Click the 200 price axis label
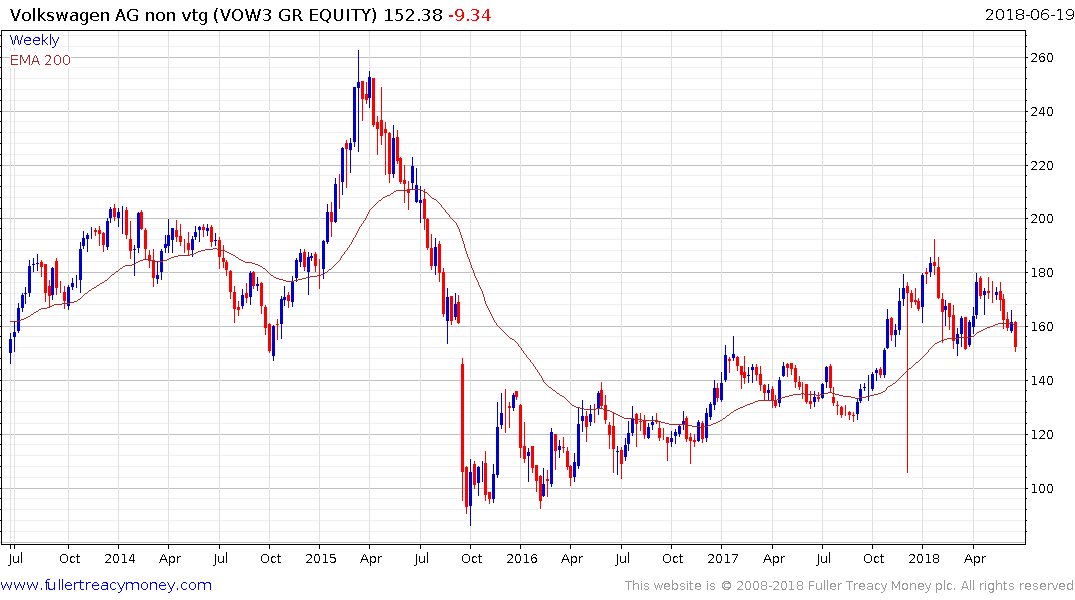The width and height of the screenshot is (1075, 600). tap(1042, 219)
